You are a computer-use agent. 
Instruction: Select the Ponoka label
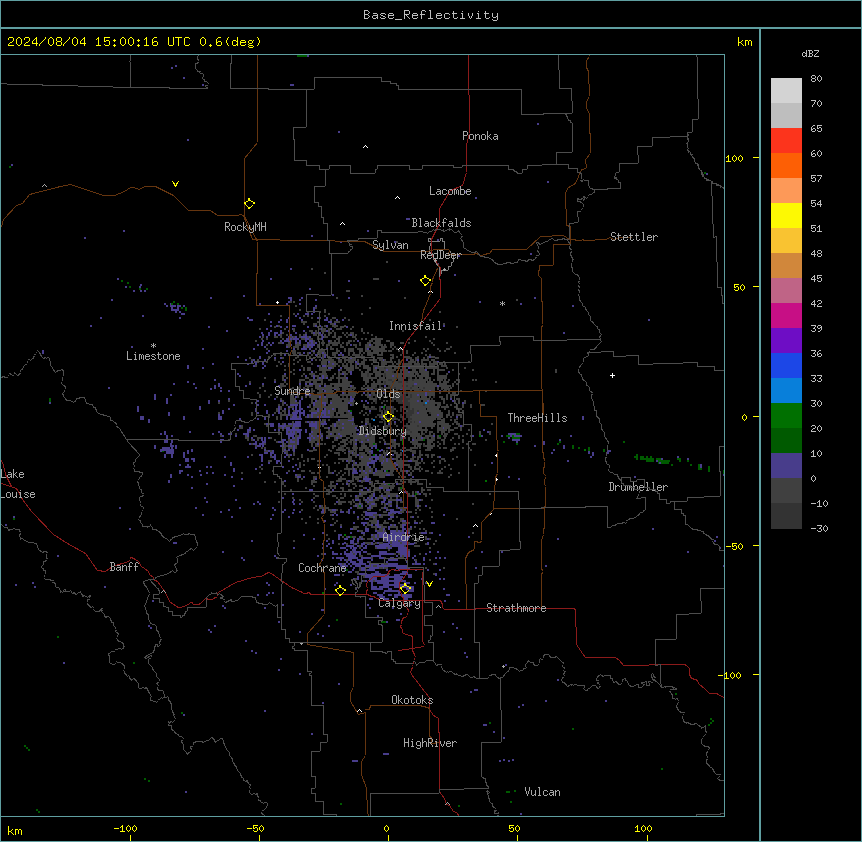click(480, 136)
